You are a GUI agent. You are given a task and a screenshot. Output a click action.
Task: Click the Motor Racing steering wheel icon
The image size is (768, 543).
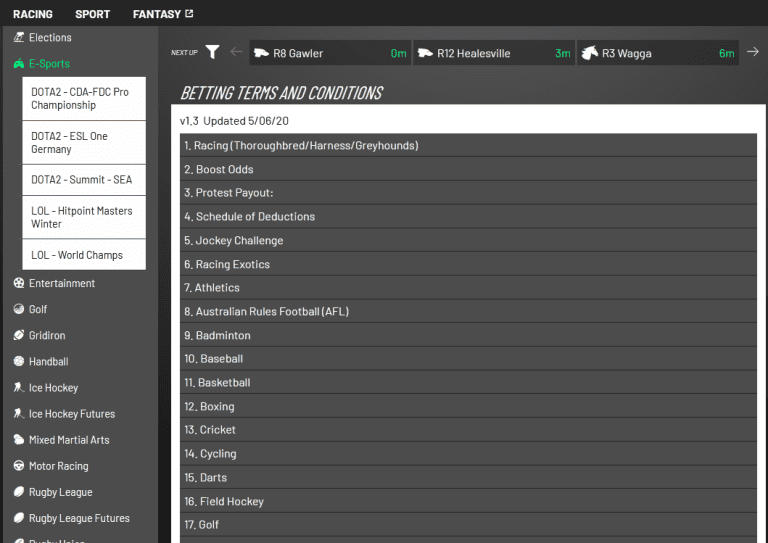(x=19, y=466)
